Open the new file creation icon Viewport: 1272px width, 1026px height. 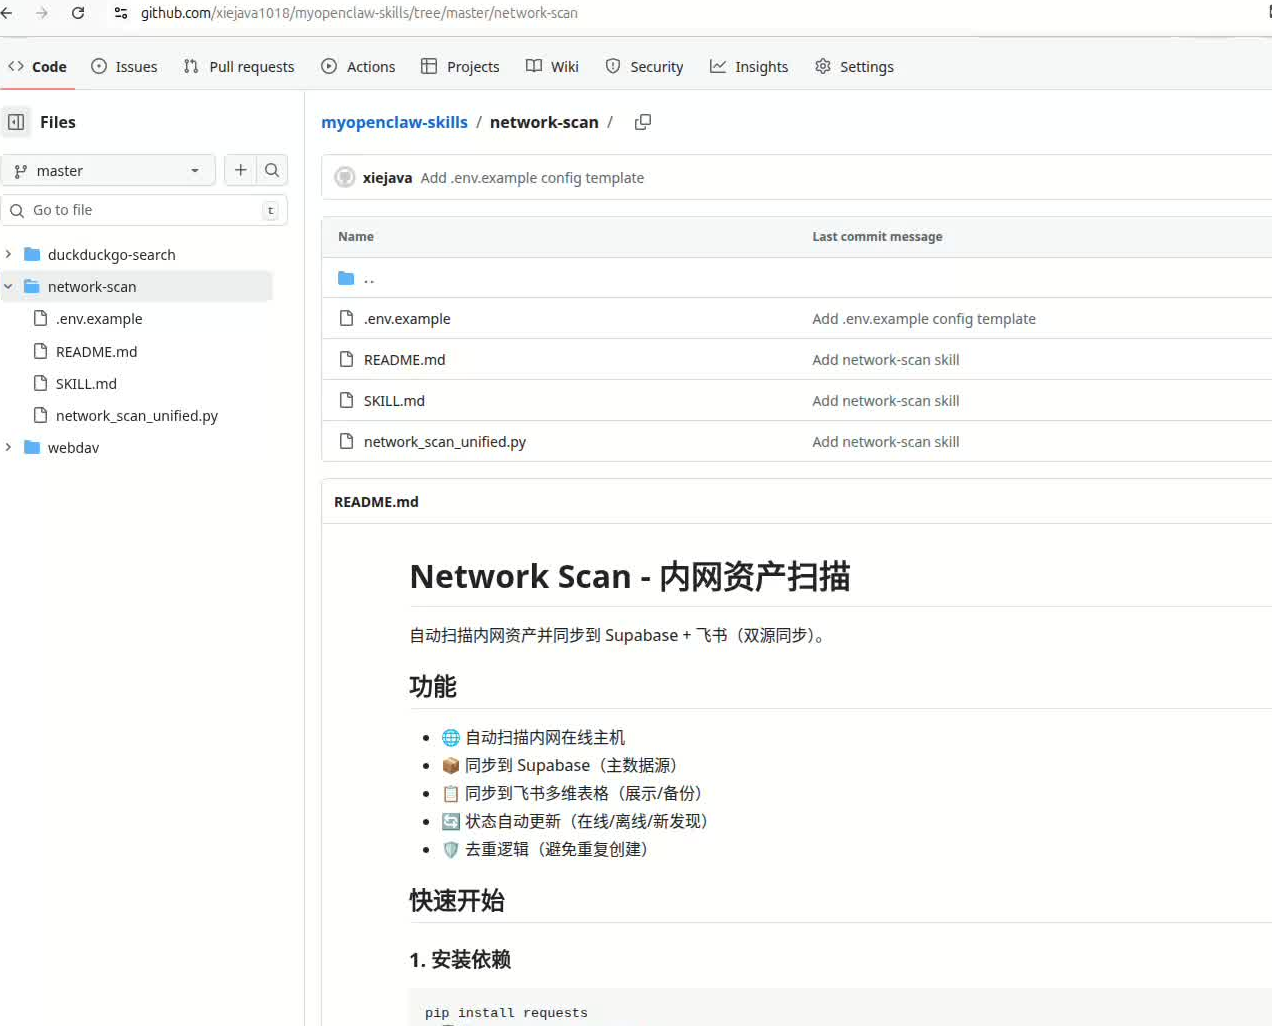coord(240,170)
